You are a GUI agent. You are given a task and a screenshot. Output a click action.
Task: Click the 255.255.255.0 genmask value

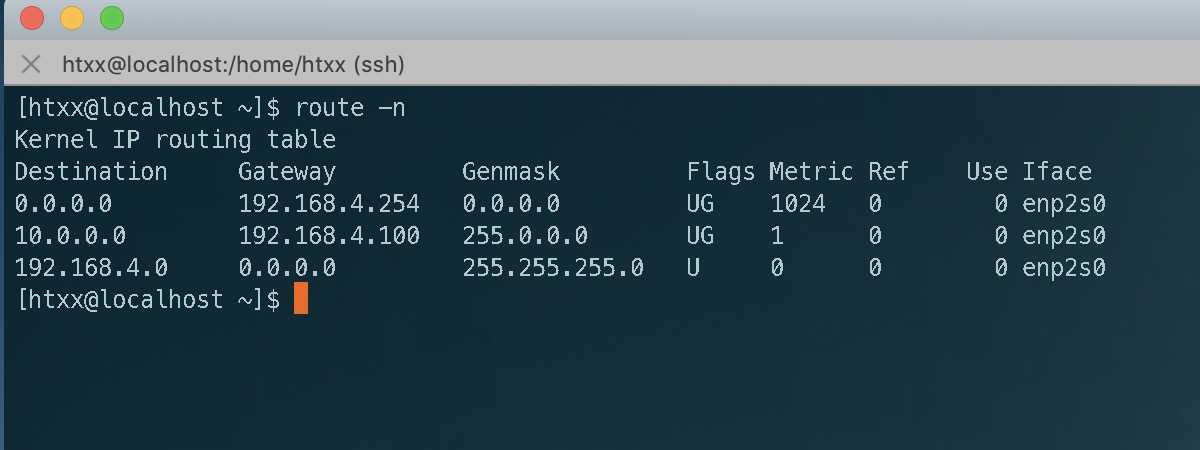[553, 268]
